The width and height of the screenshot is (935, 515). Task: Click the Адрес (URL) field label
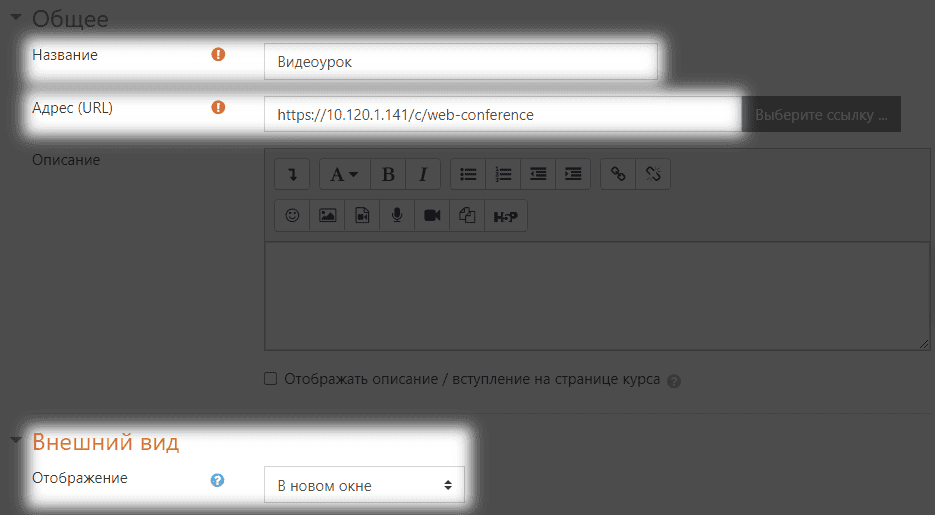coord(72,108)
